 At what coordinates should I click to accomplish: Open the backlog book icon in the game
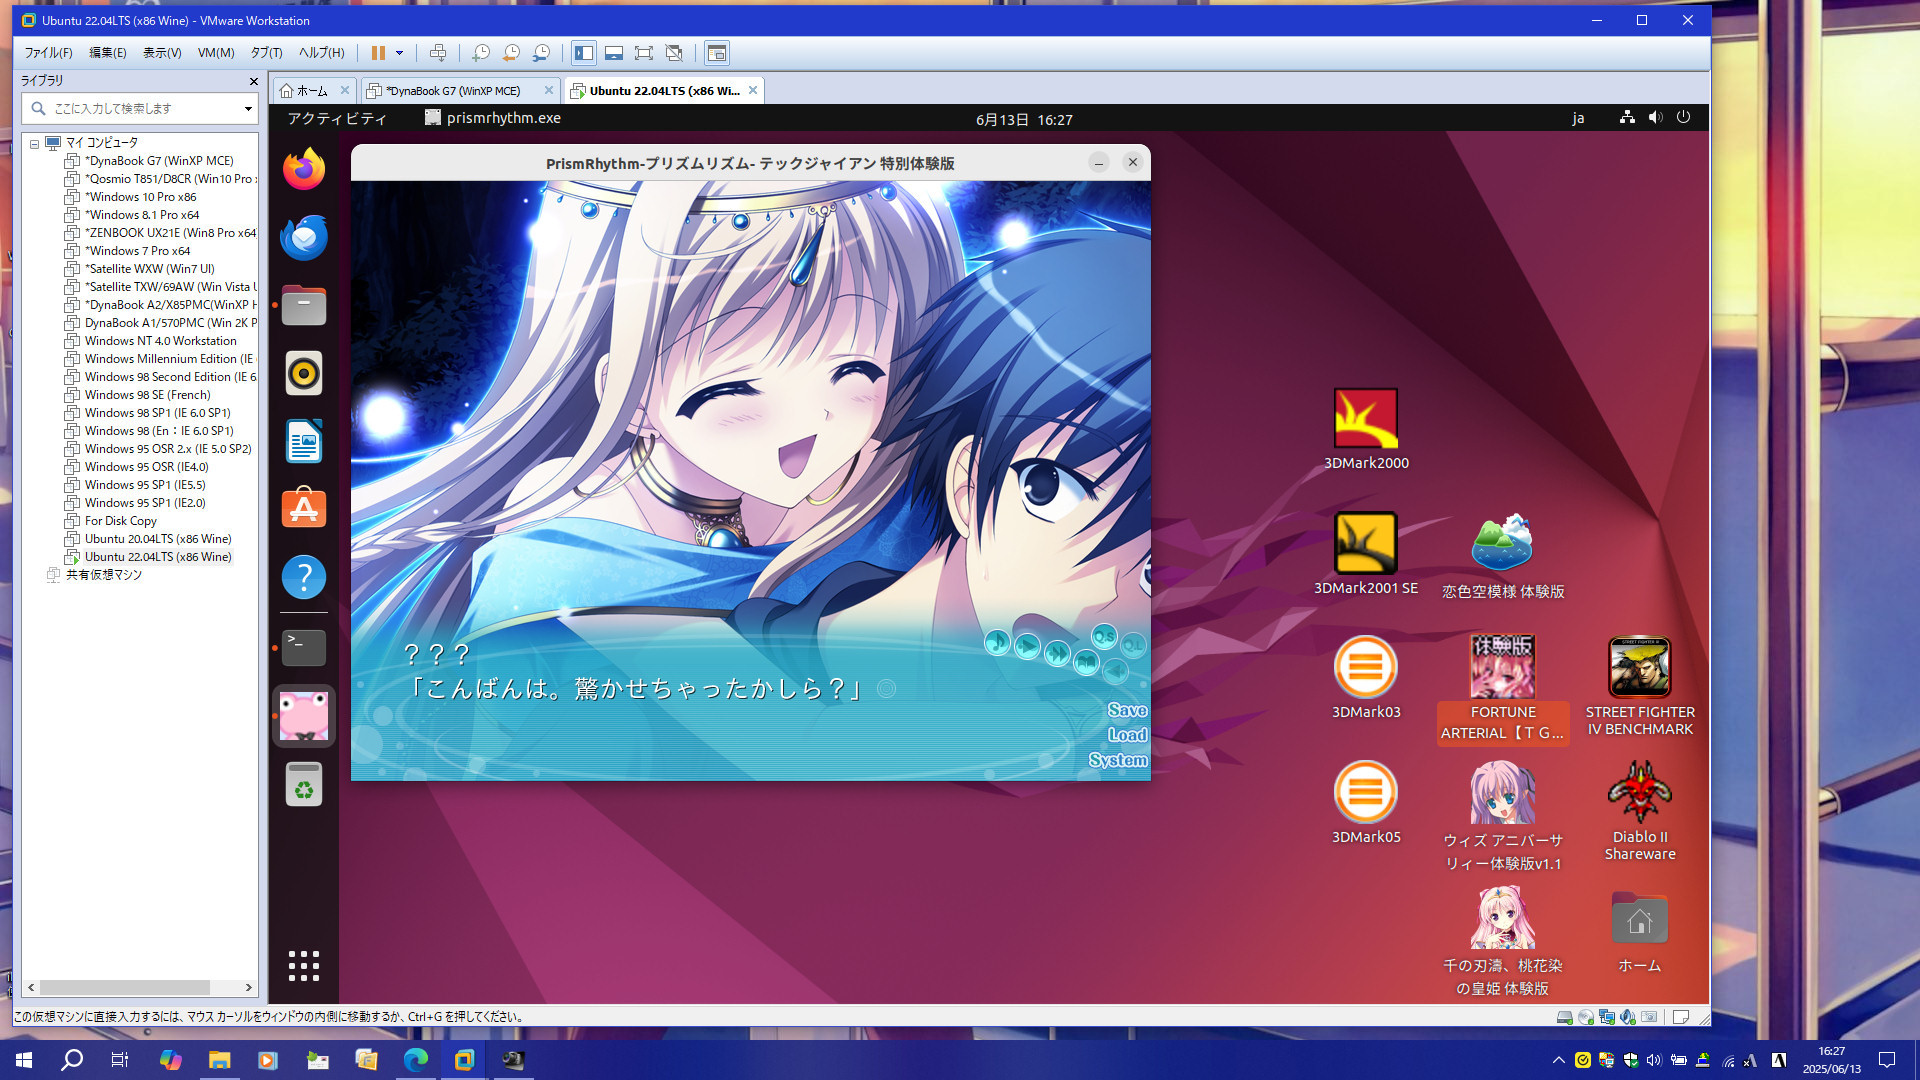1086,662
